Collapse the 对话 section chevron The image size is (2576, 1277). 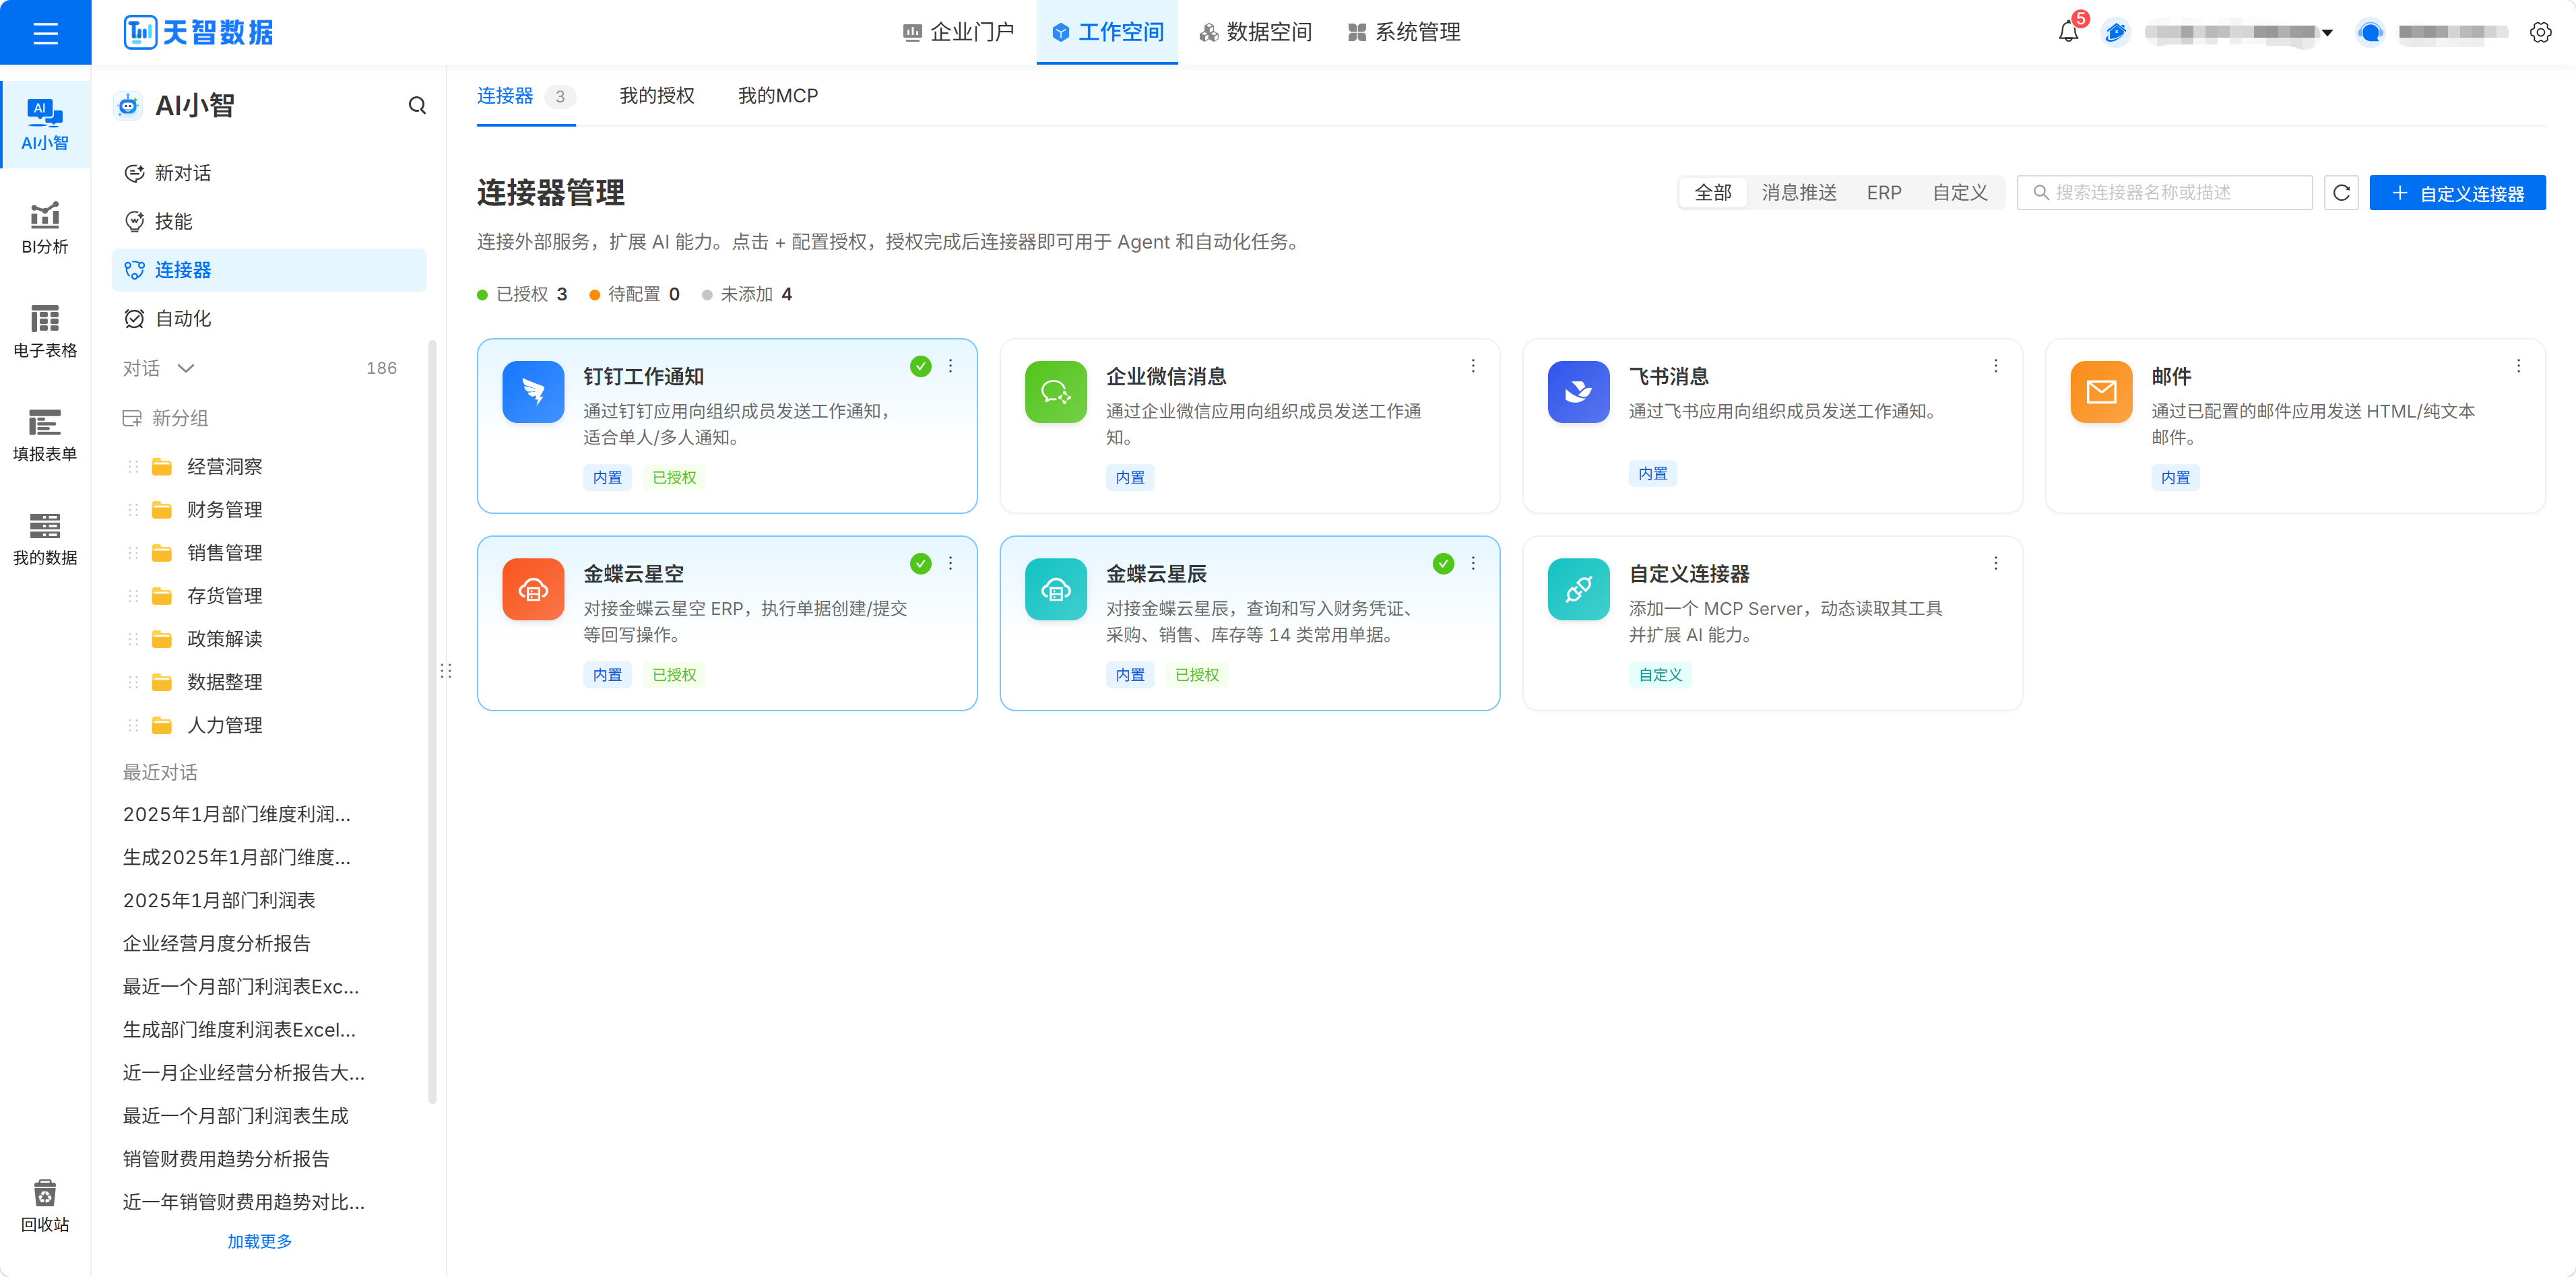186,368
